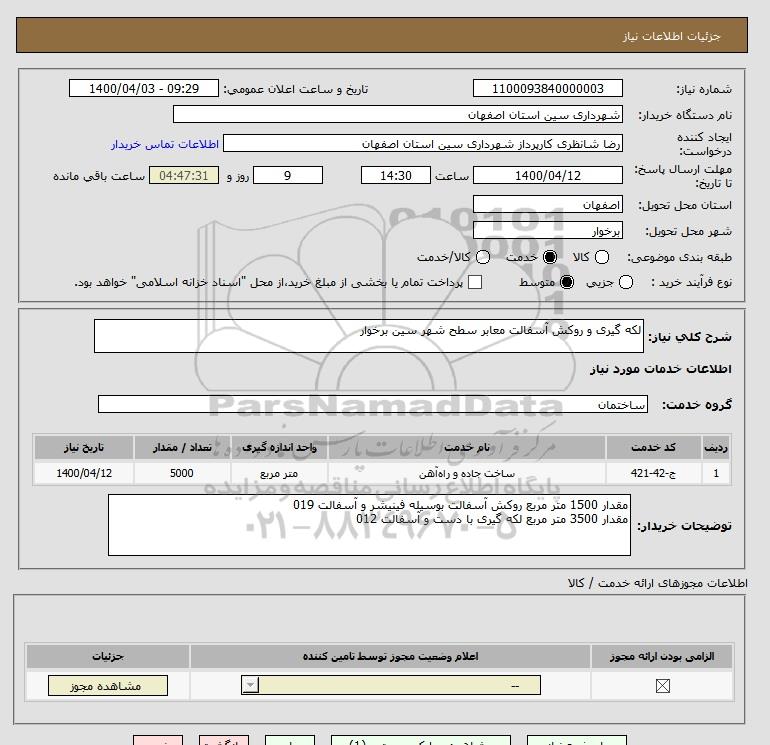Click the announcement date field 1400/04/03 - 09:29
Screen dimensions: 770x745
[x=143, y=89]
